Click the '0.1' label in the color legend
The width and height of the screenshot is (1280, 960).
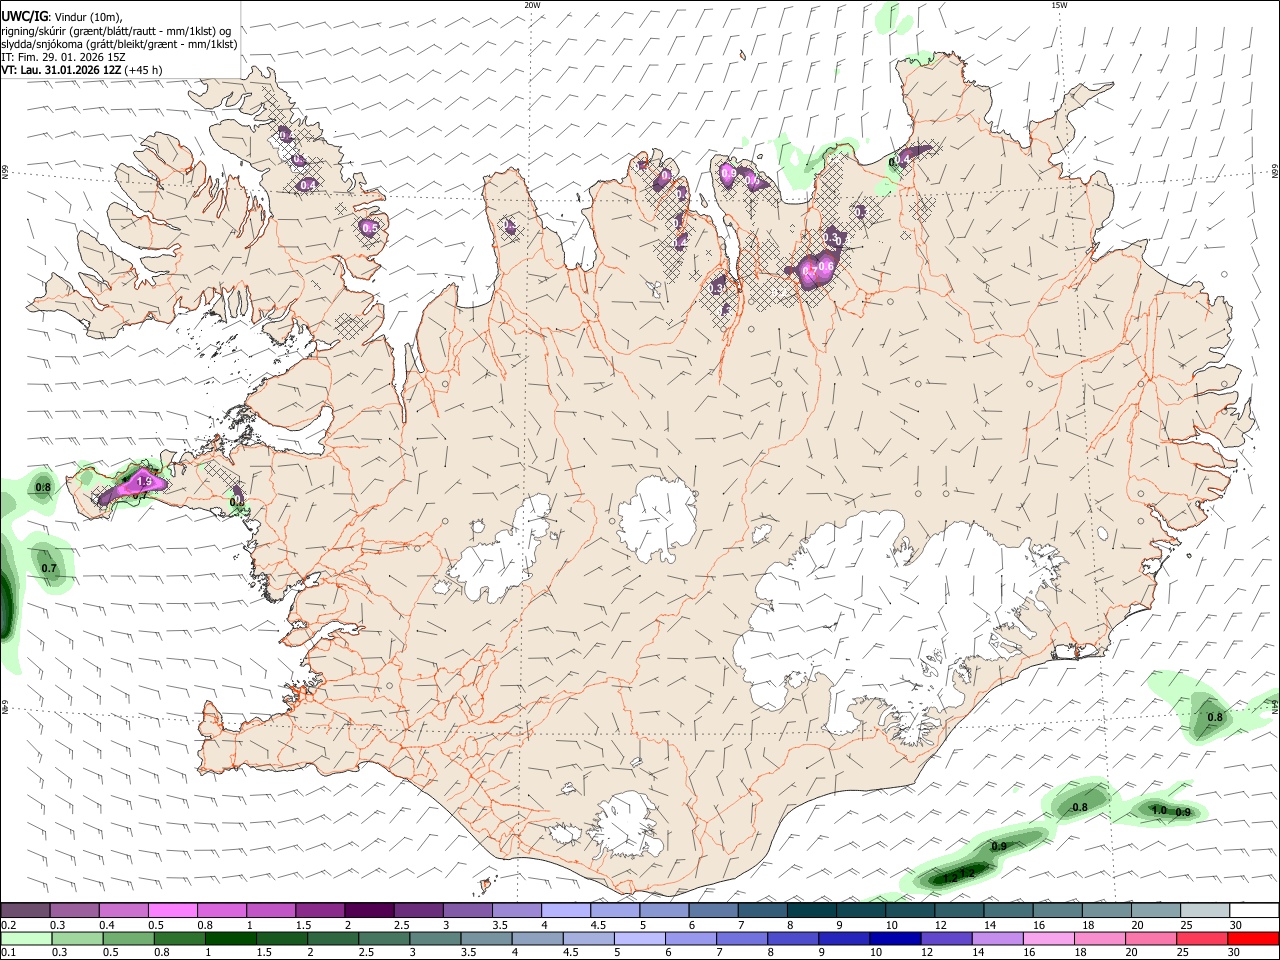point(8,952)
